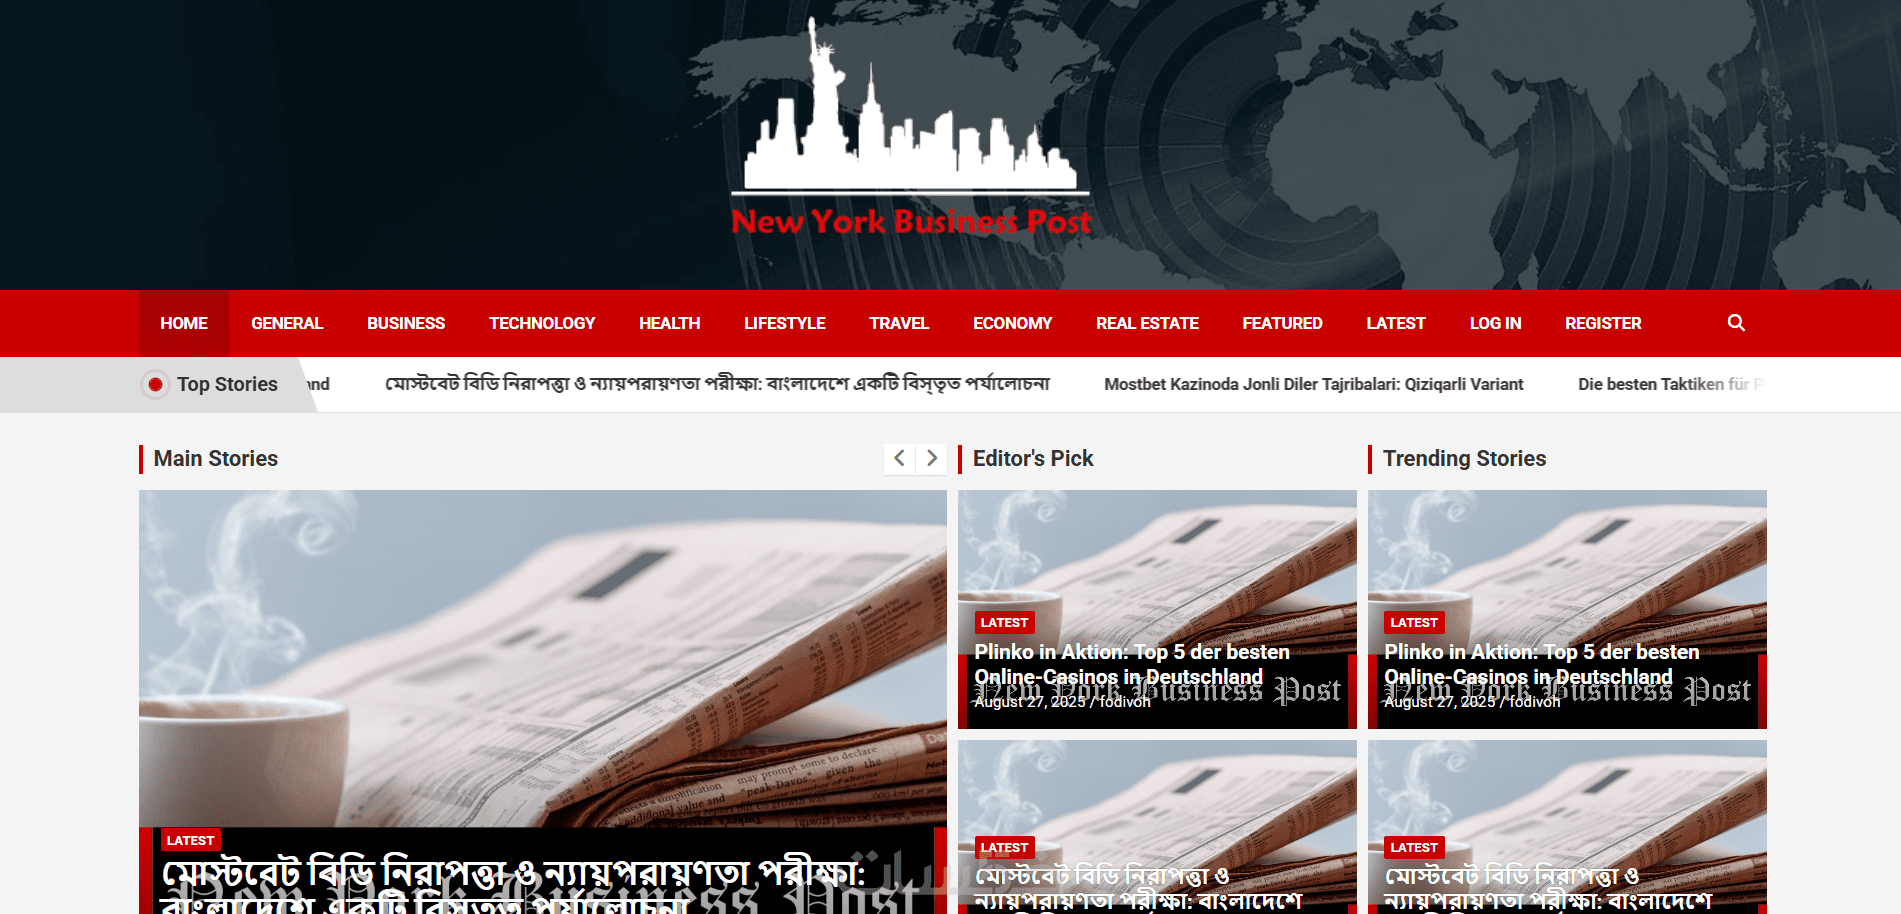Viewport: 1901px width, 914px height.
Task: Open the Economy menu item
Action: (1013, 323)
